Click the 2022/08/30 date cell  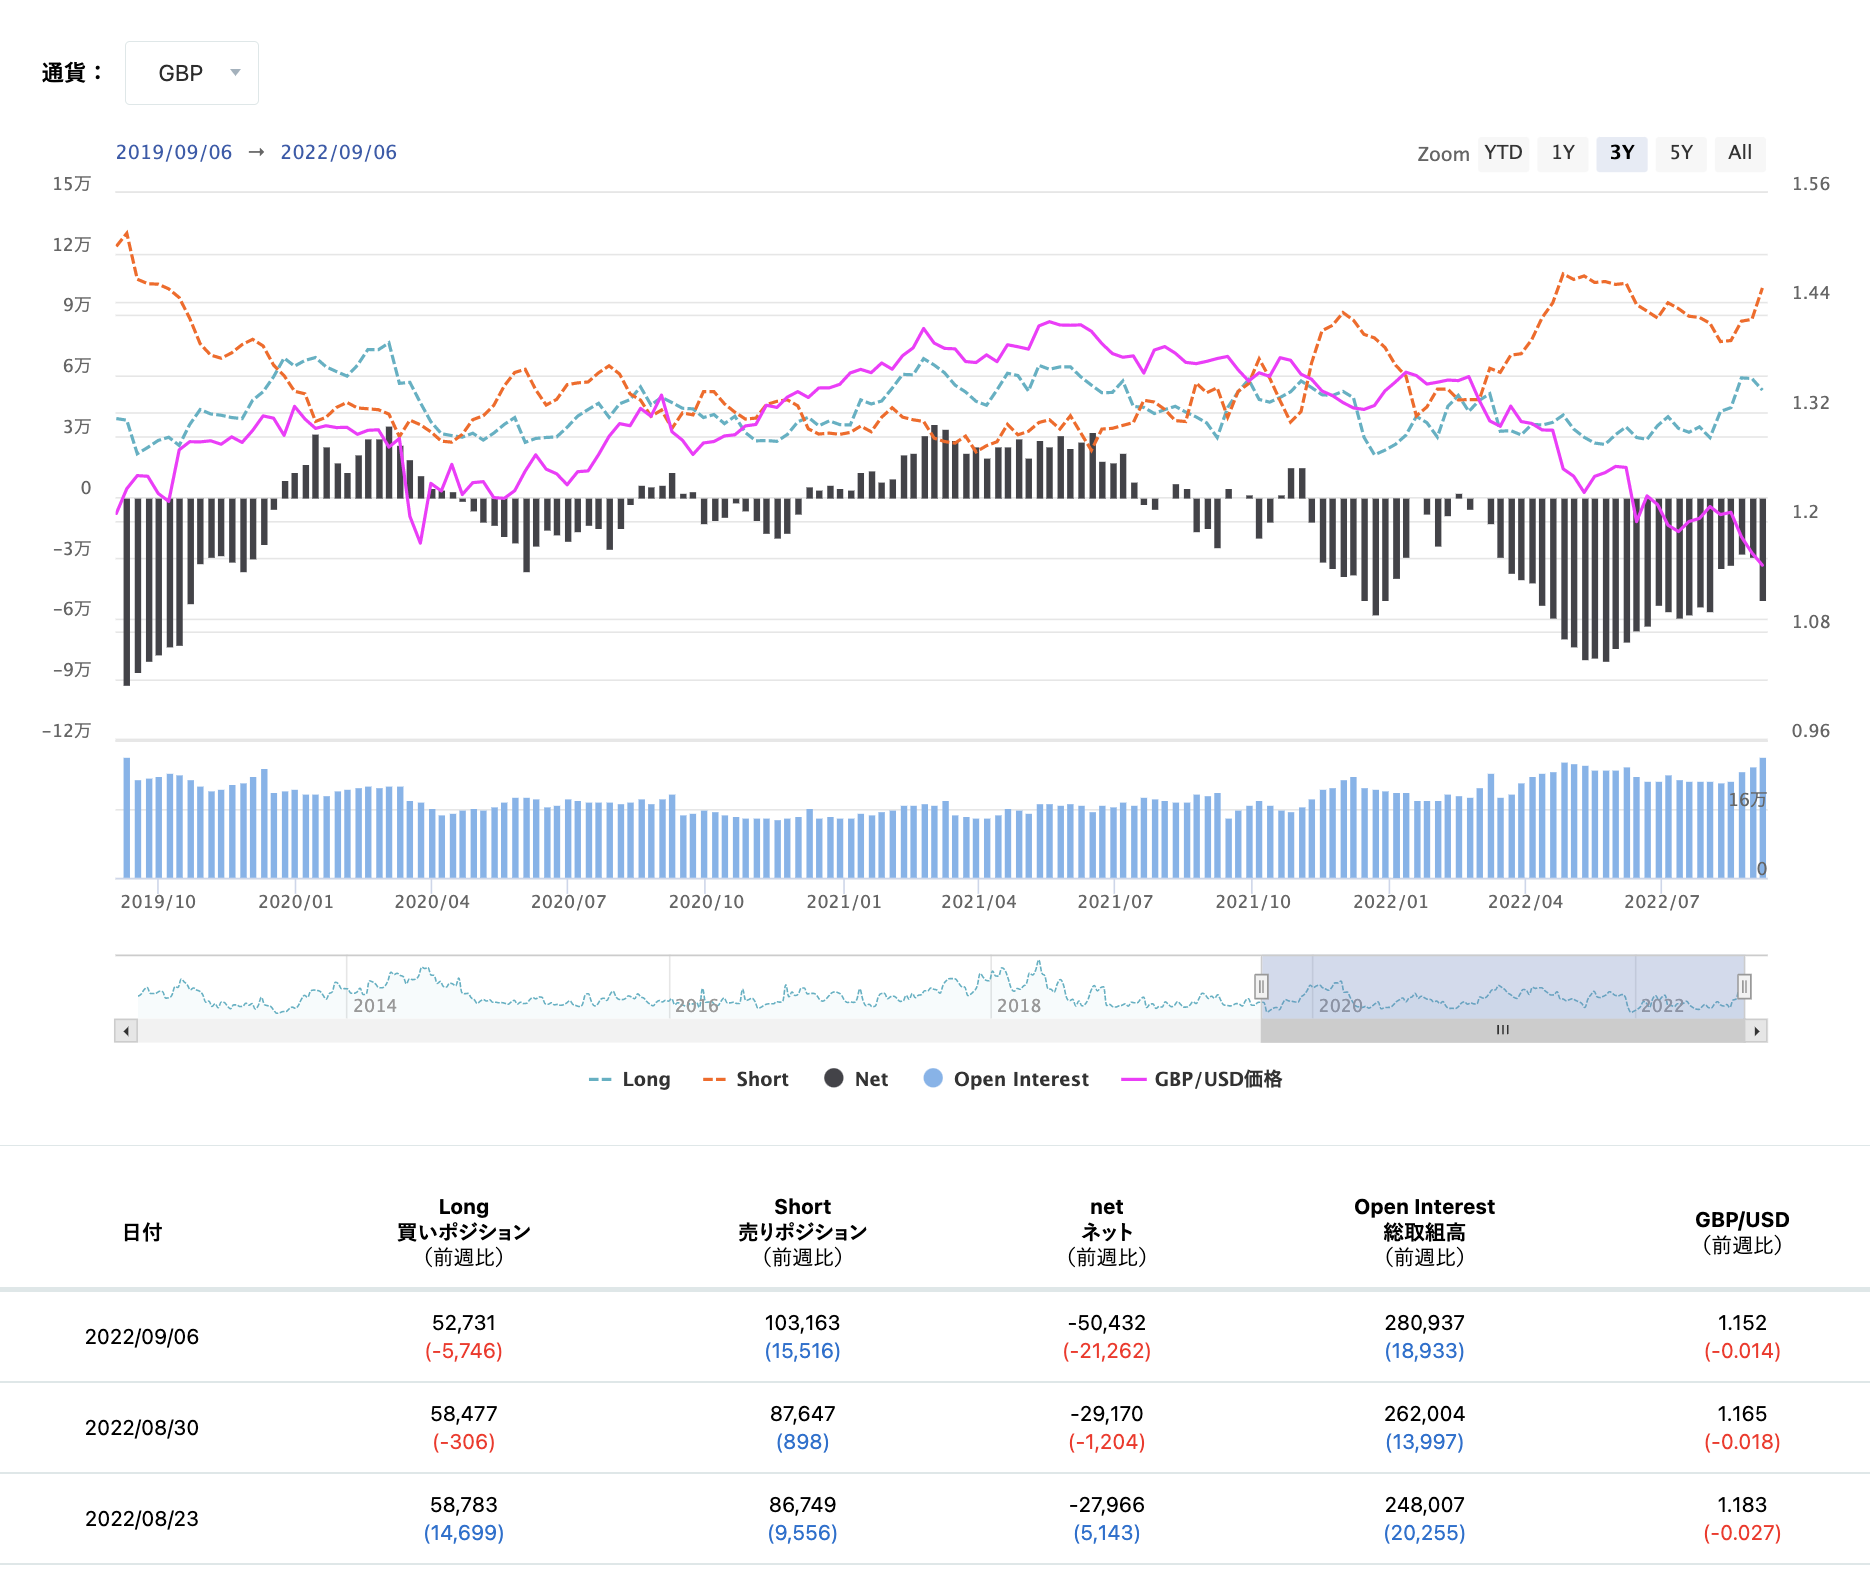pos(142,1428)
